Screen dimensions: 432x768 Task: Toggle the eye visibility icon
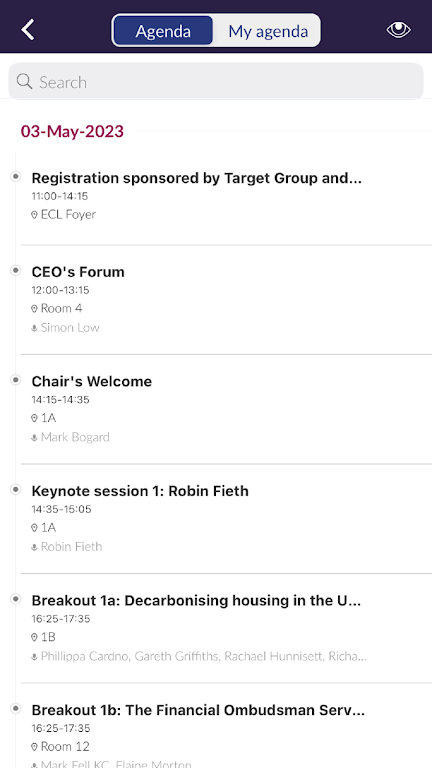pos(399,30)
